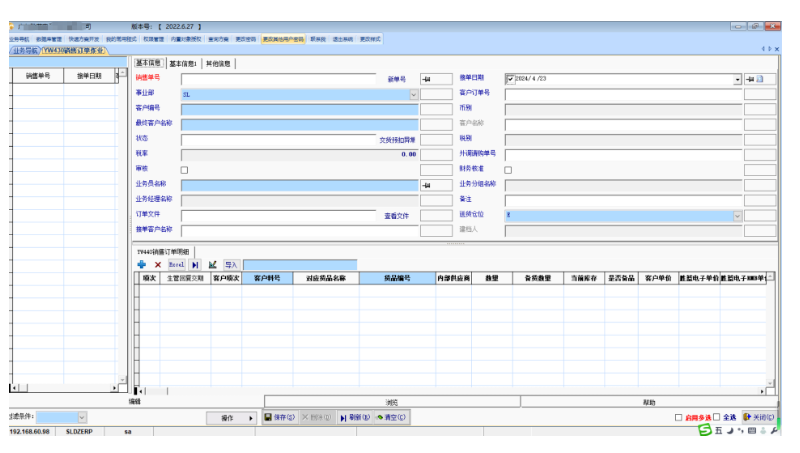Open the 数据库管理 menu item
Image resolution: width=800 pixels, height=453 pixels.
[x=48, y=39]
